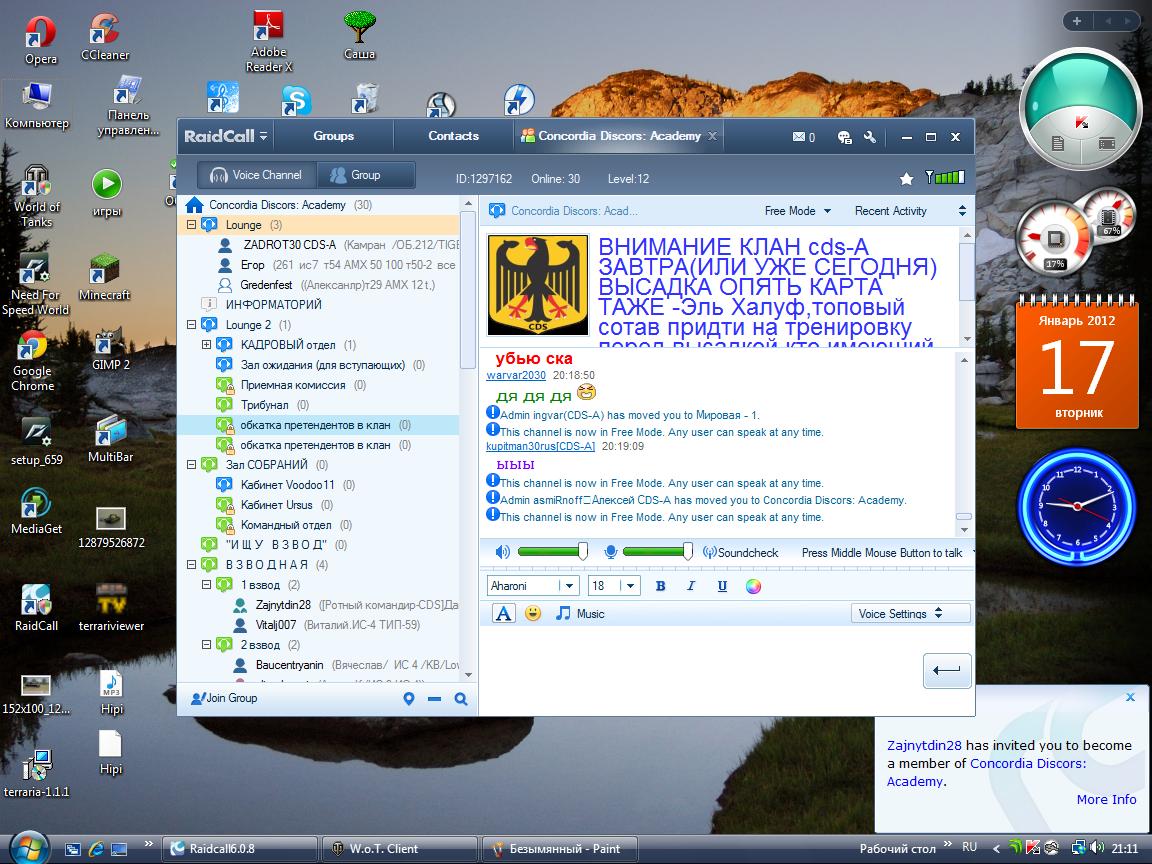The height and width of the screenshot is (864, 1152).
Task: Locate my position with the pin icon
Action: [x=409, y=699]
